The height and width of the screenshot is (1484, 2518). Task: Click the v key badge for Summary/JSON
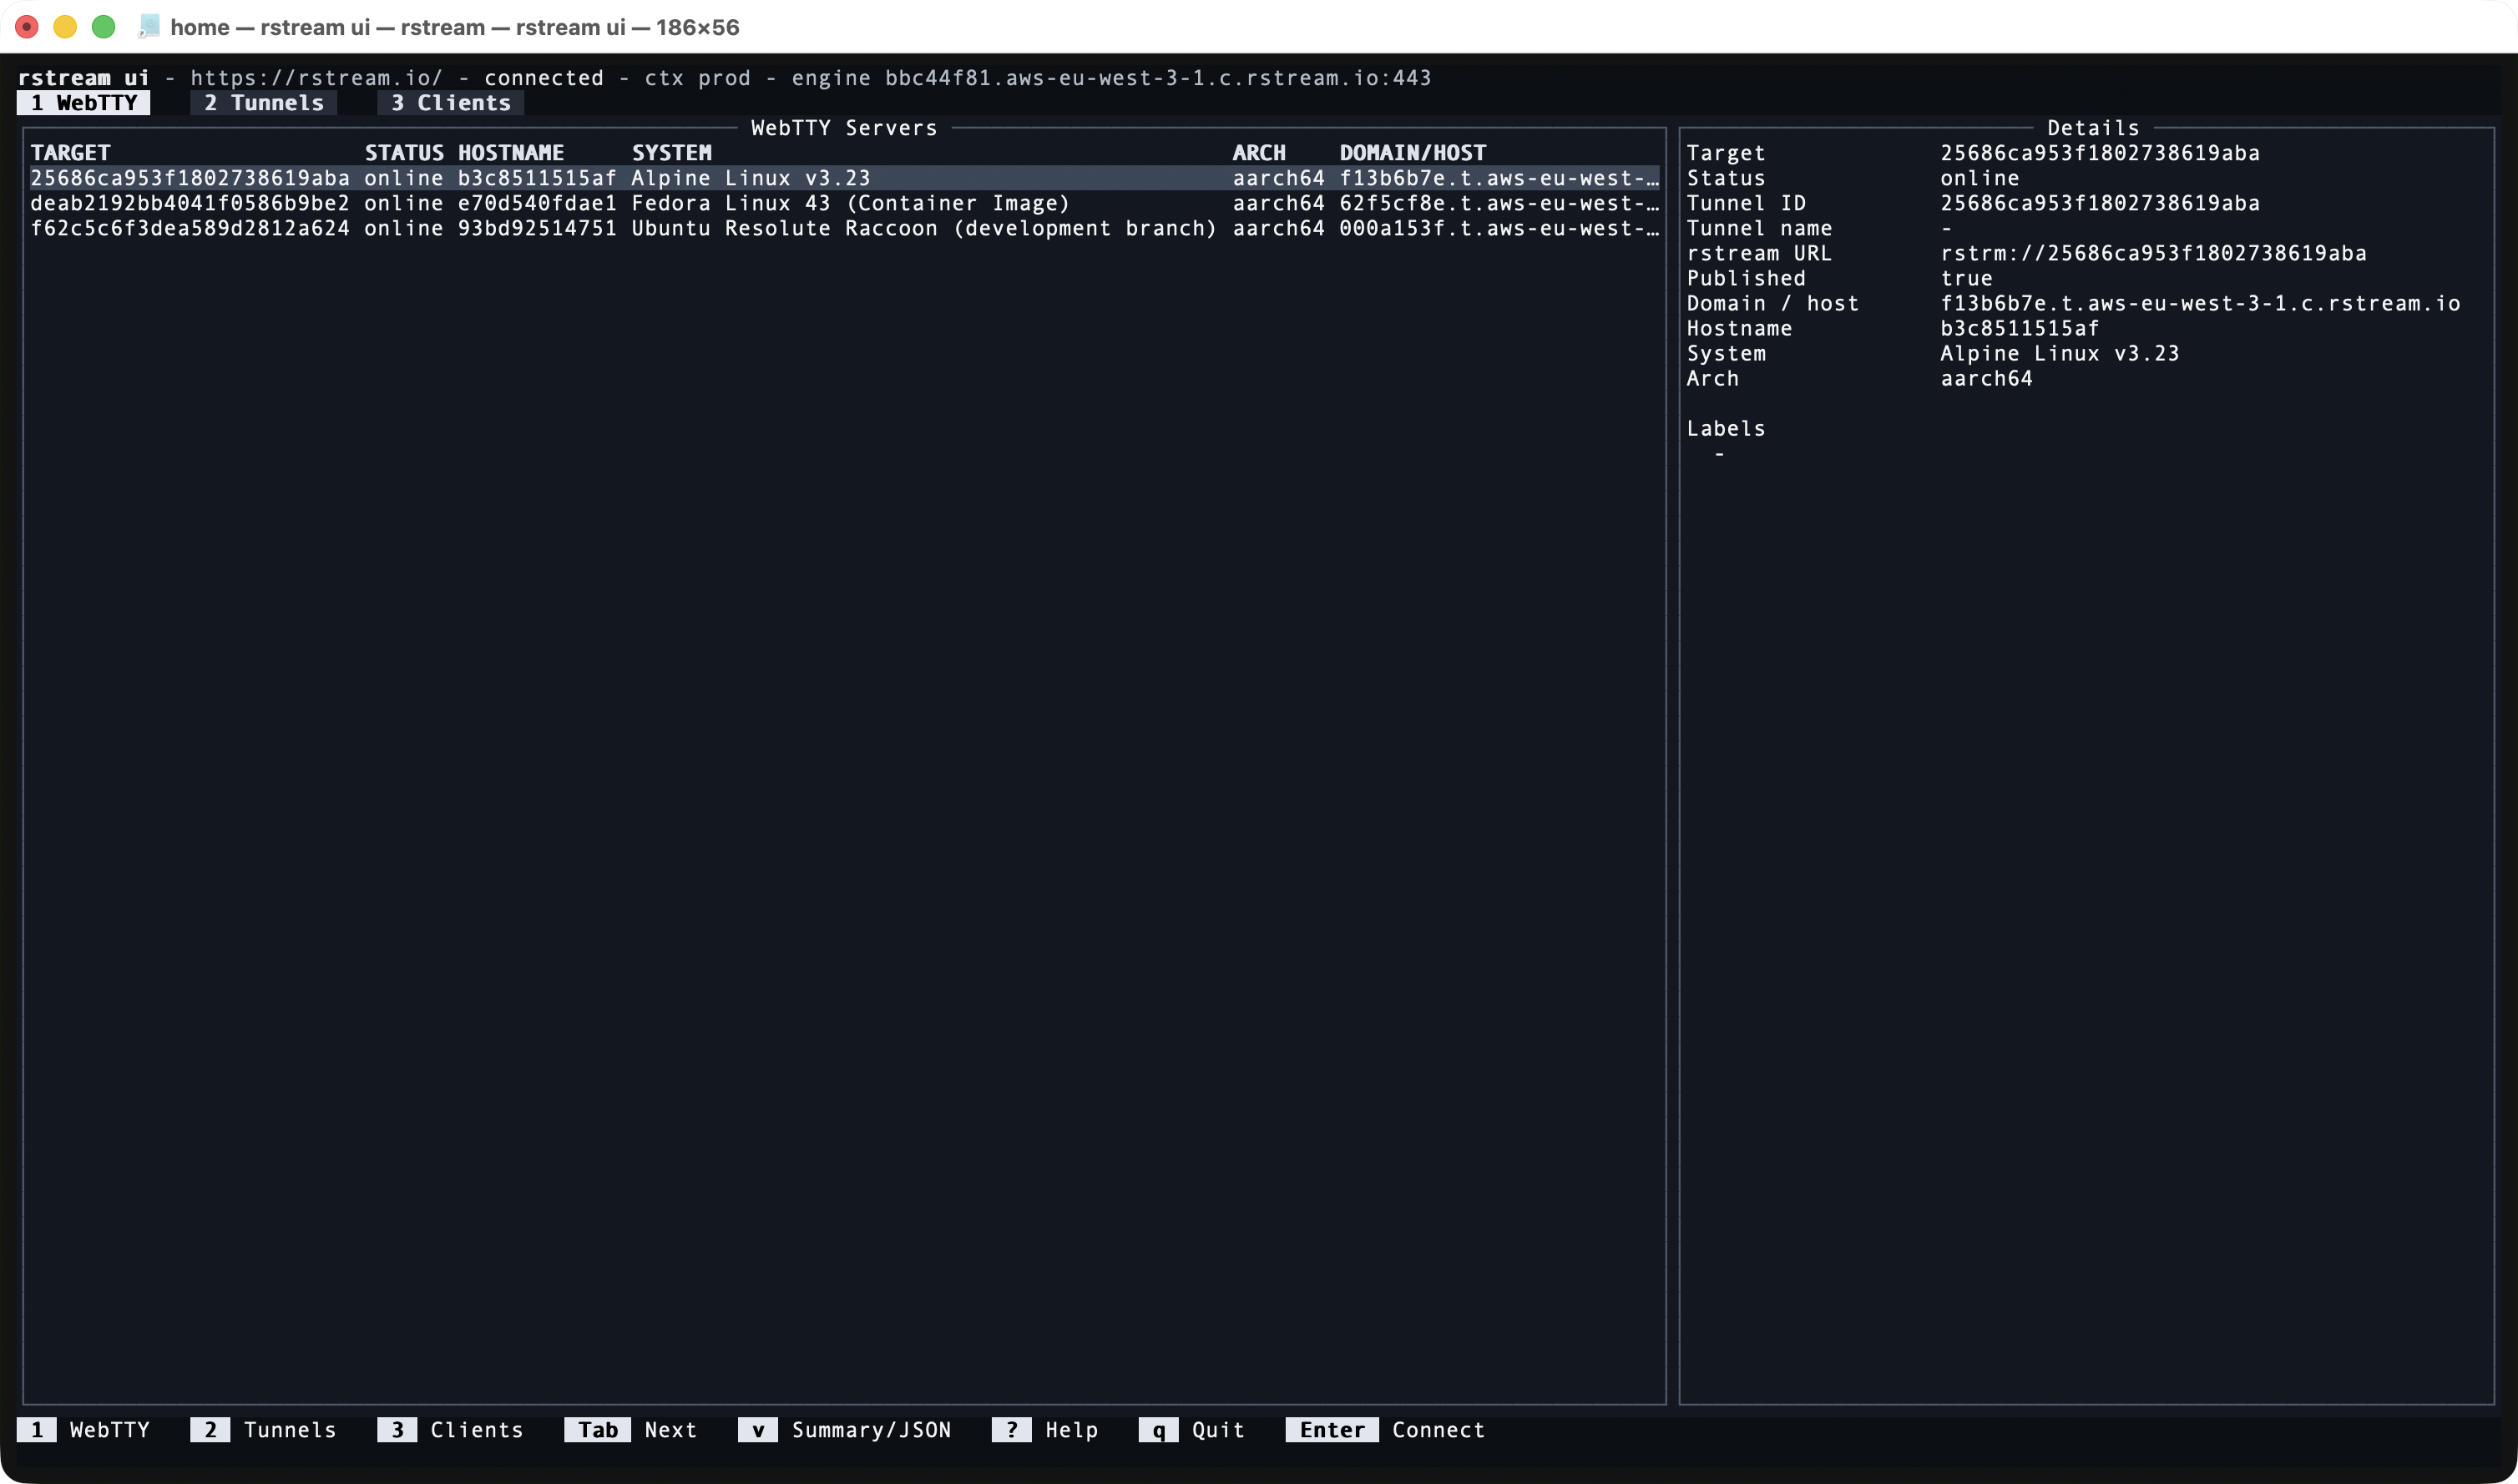click(758, 1430)
